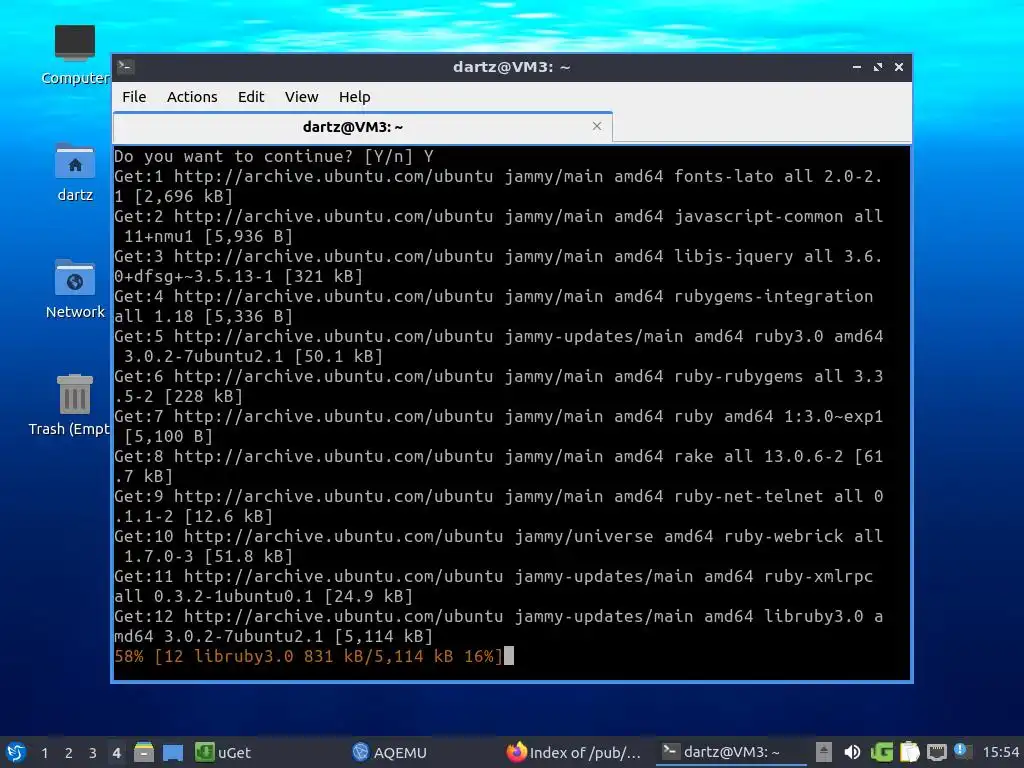Image resolution: width=1024 pixels, height=768 pixels.
Task: Open the network connection tray icon
Action: tap(936, 752)
